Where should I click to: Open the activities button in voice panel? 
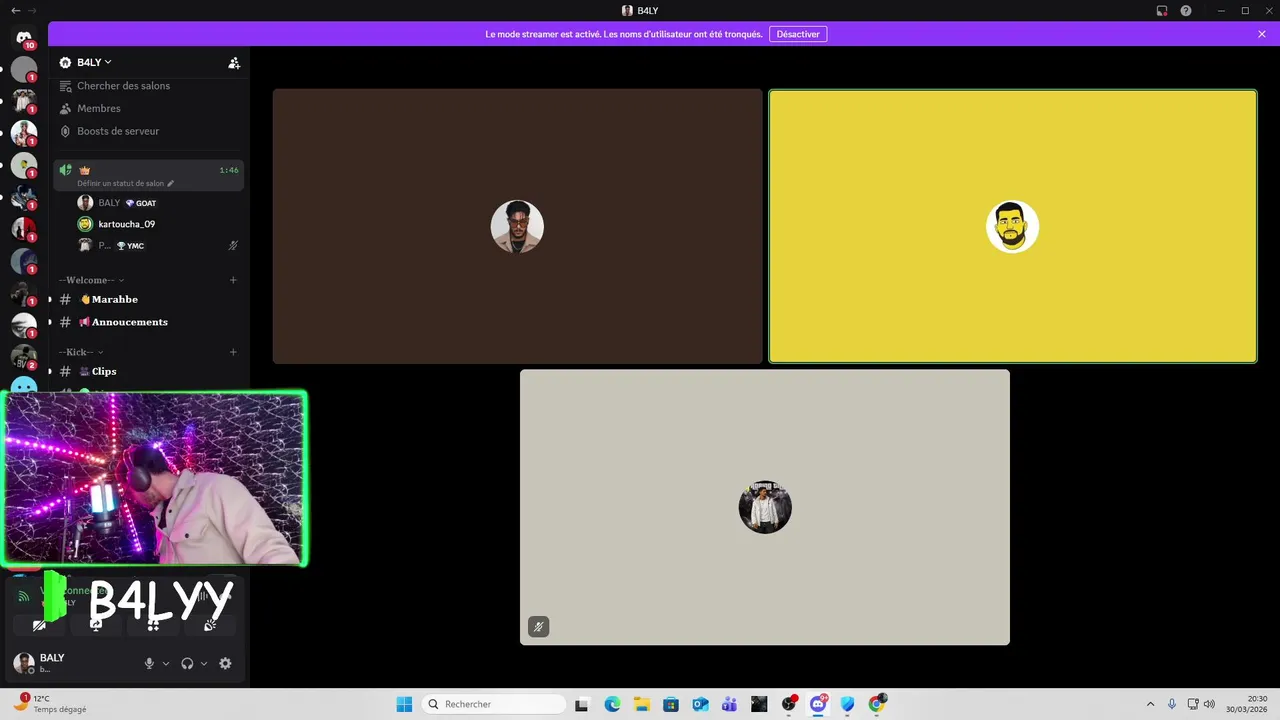(153, 625)
